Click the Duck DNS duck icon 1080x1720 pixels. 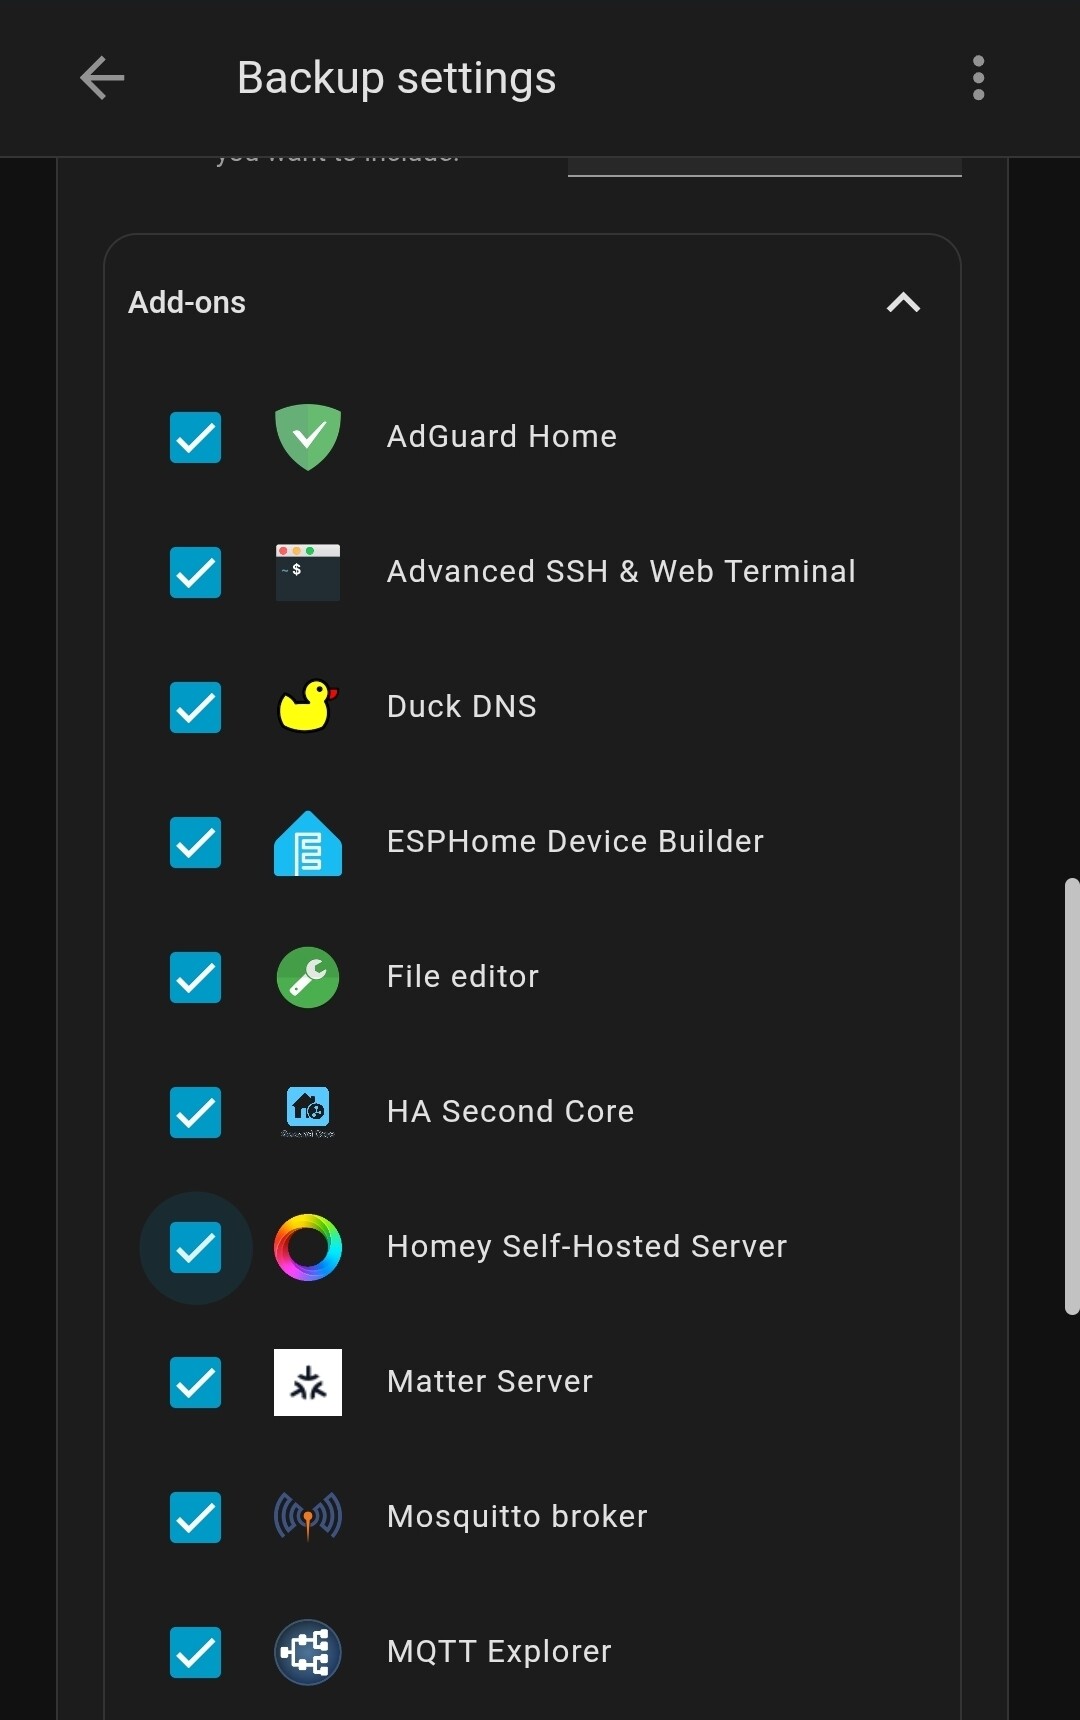click(x=308, y=707)
